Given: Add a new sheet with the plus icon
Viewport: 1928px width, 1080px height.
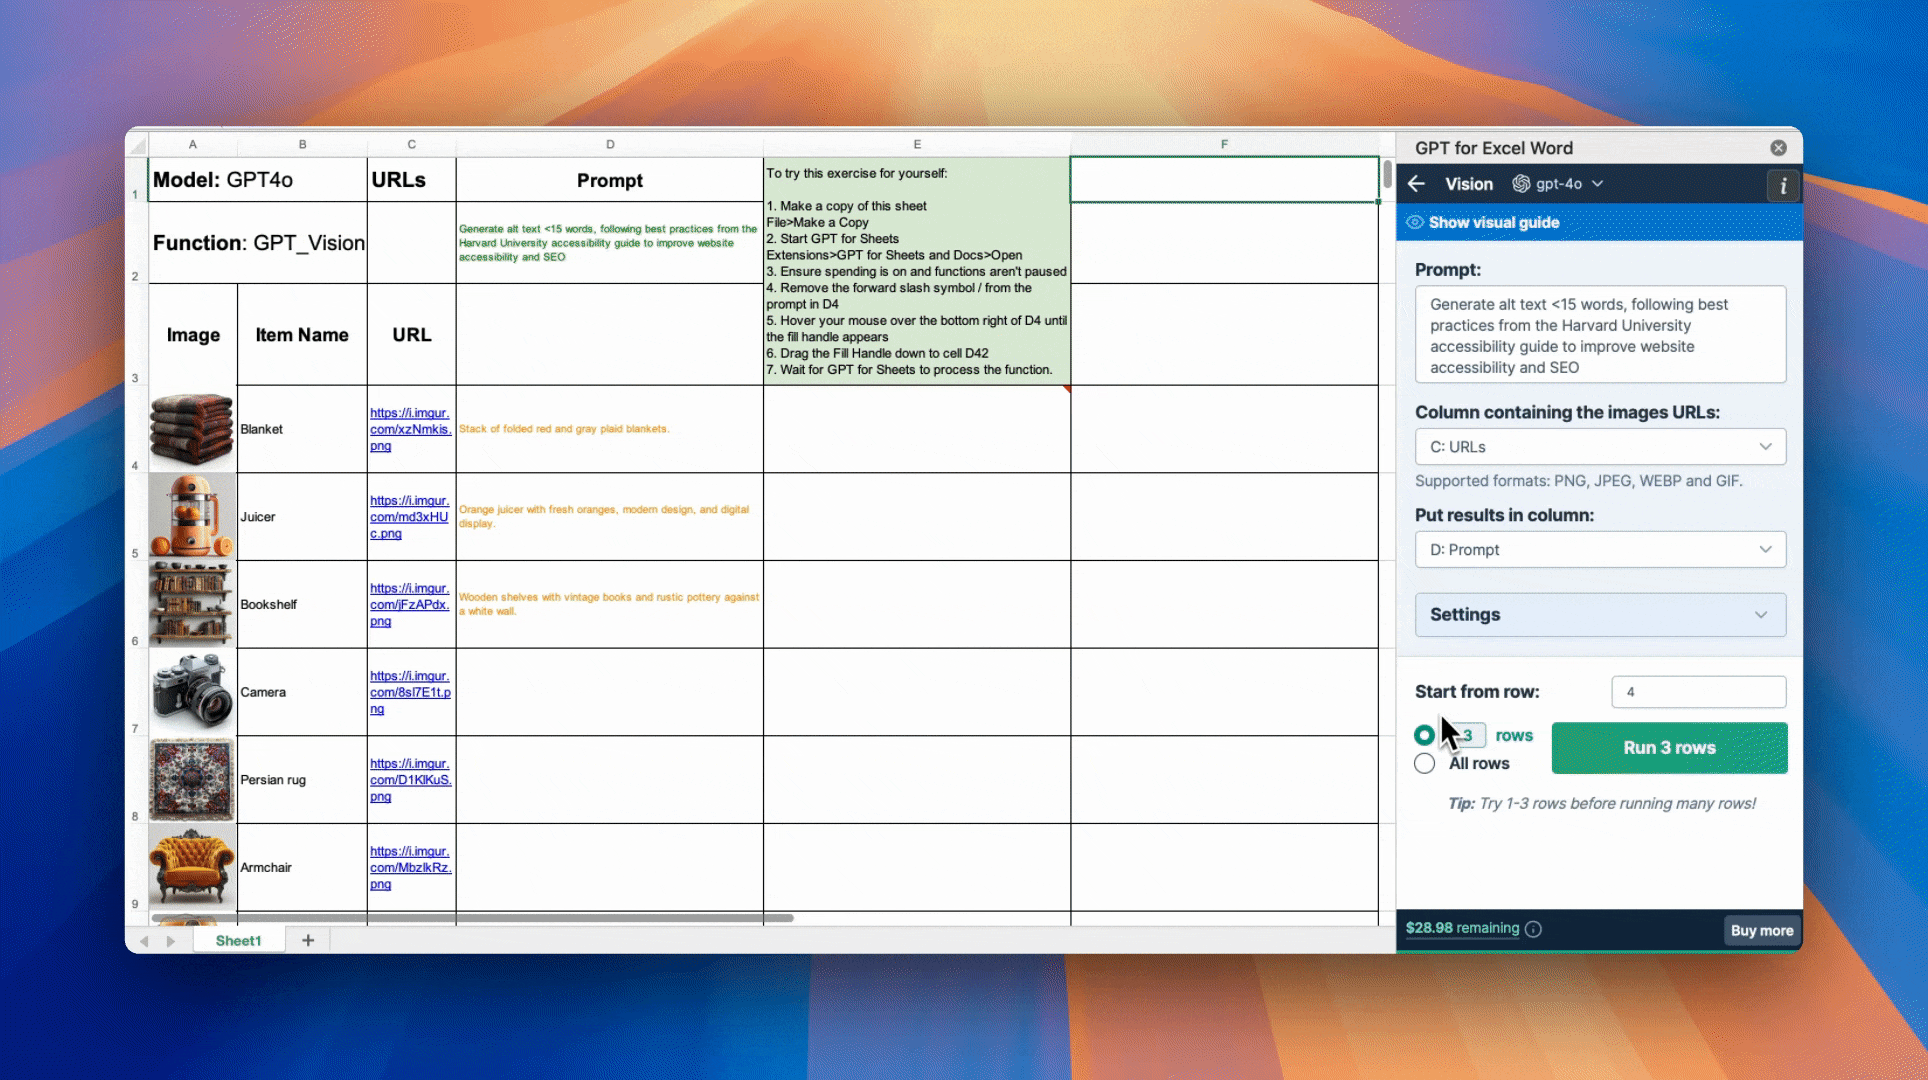Looking at the screenshot, I should tap(308, 940).
